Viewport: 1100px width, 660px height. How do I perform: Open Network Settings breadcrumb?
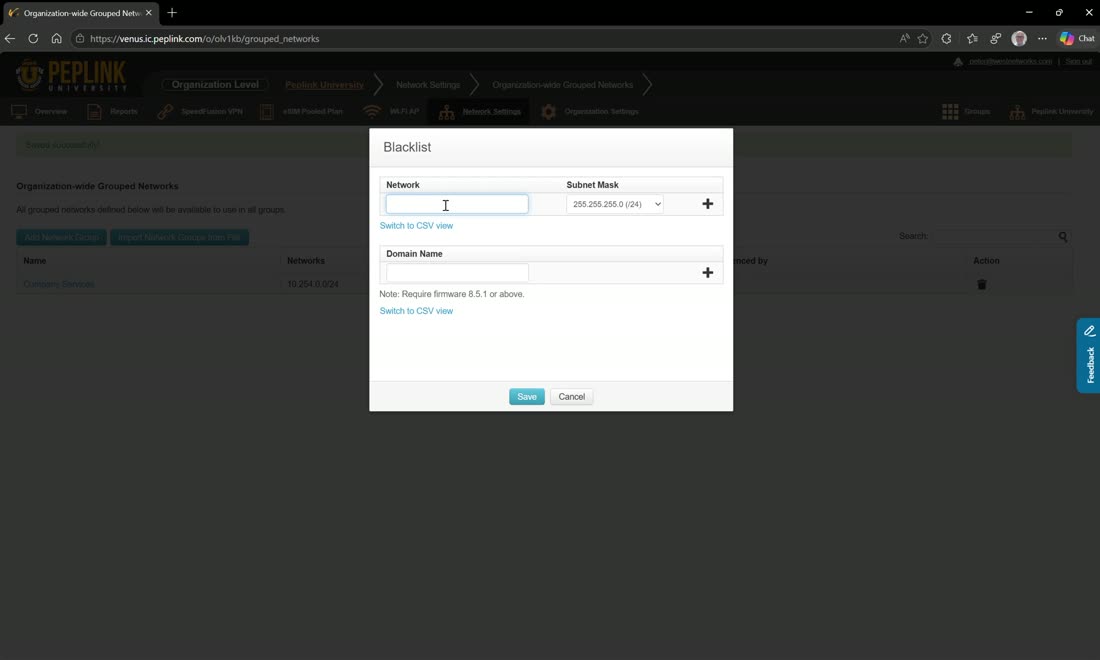pos(428,85)
